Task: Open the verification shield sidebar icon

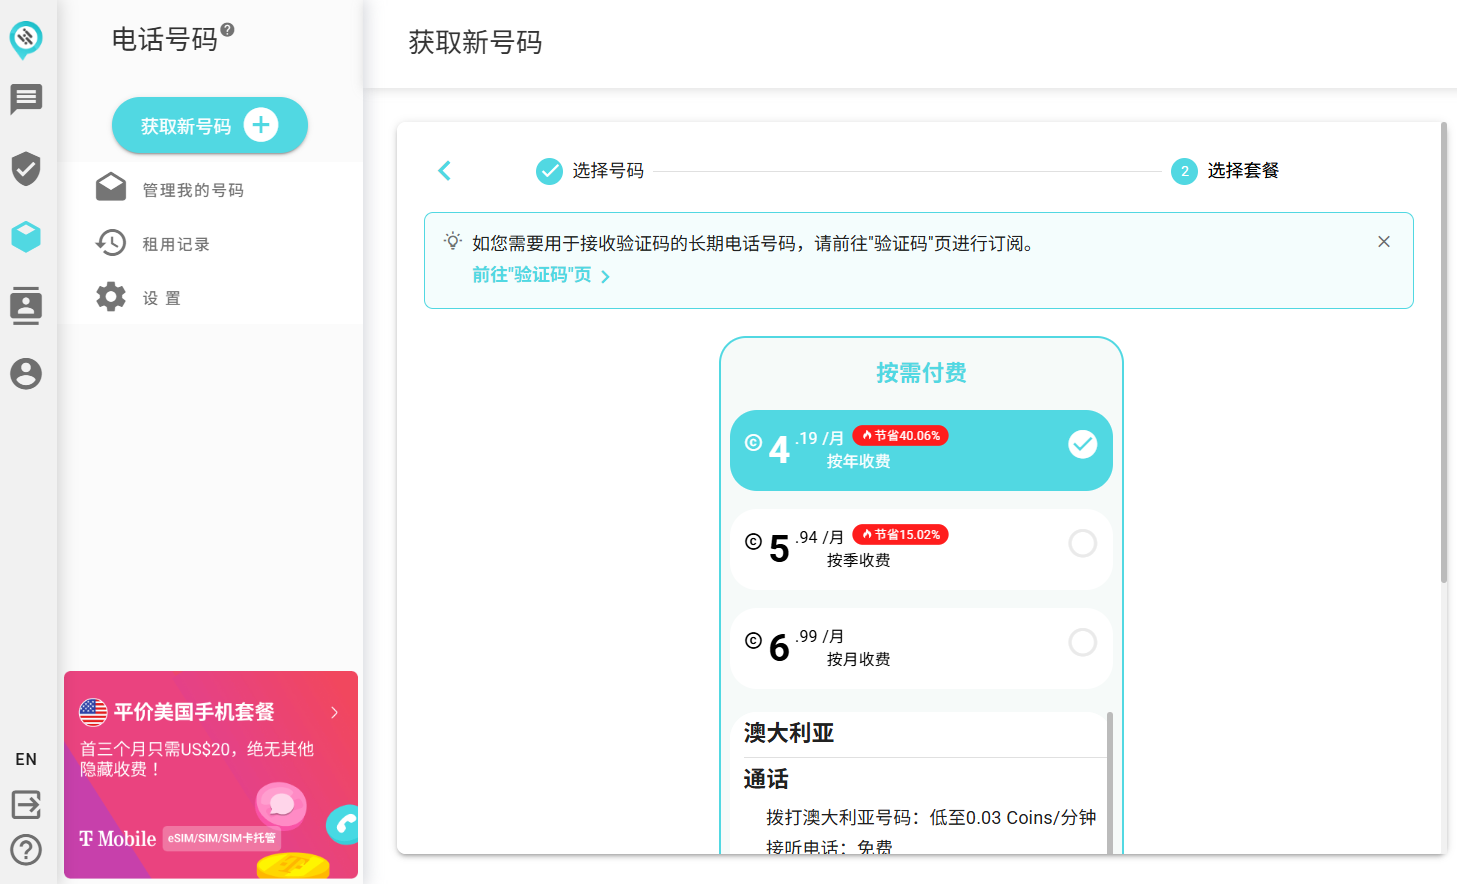Action: [26, 169]
